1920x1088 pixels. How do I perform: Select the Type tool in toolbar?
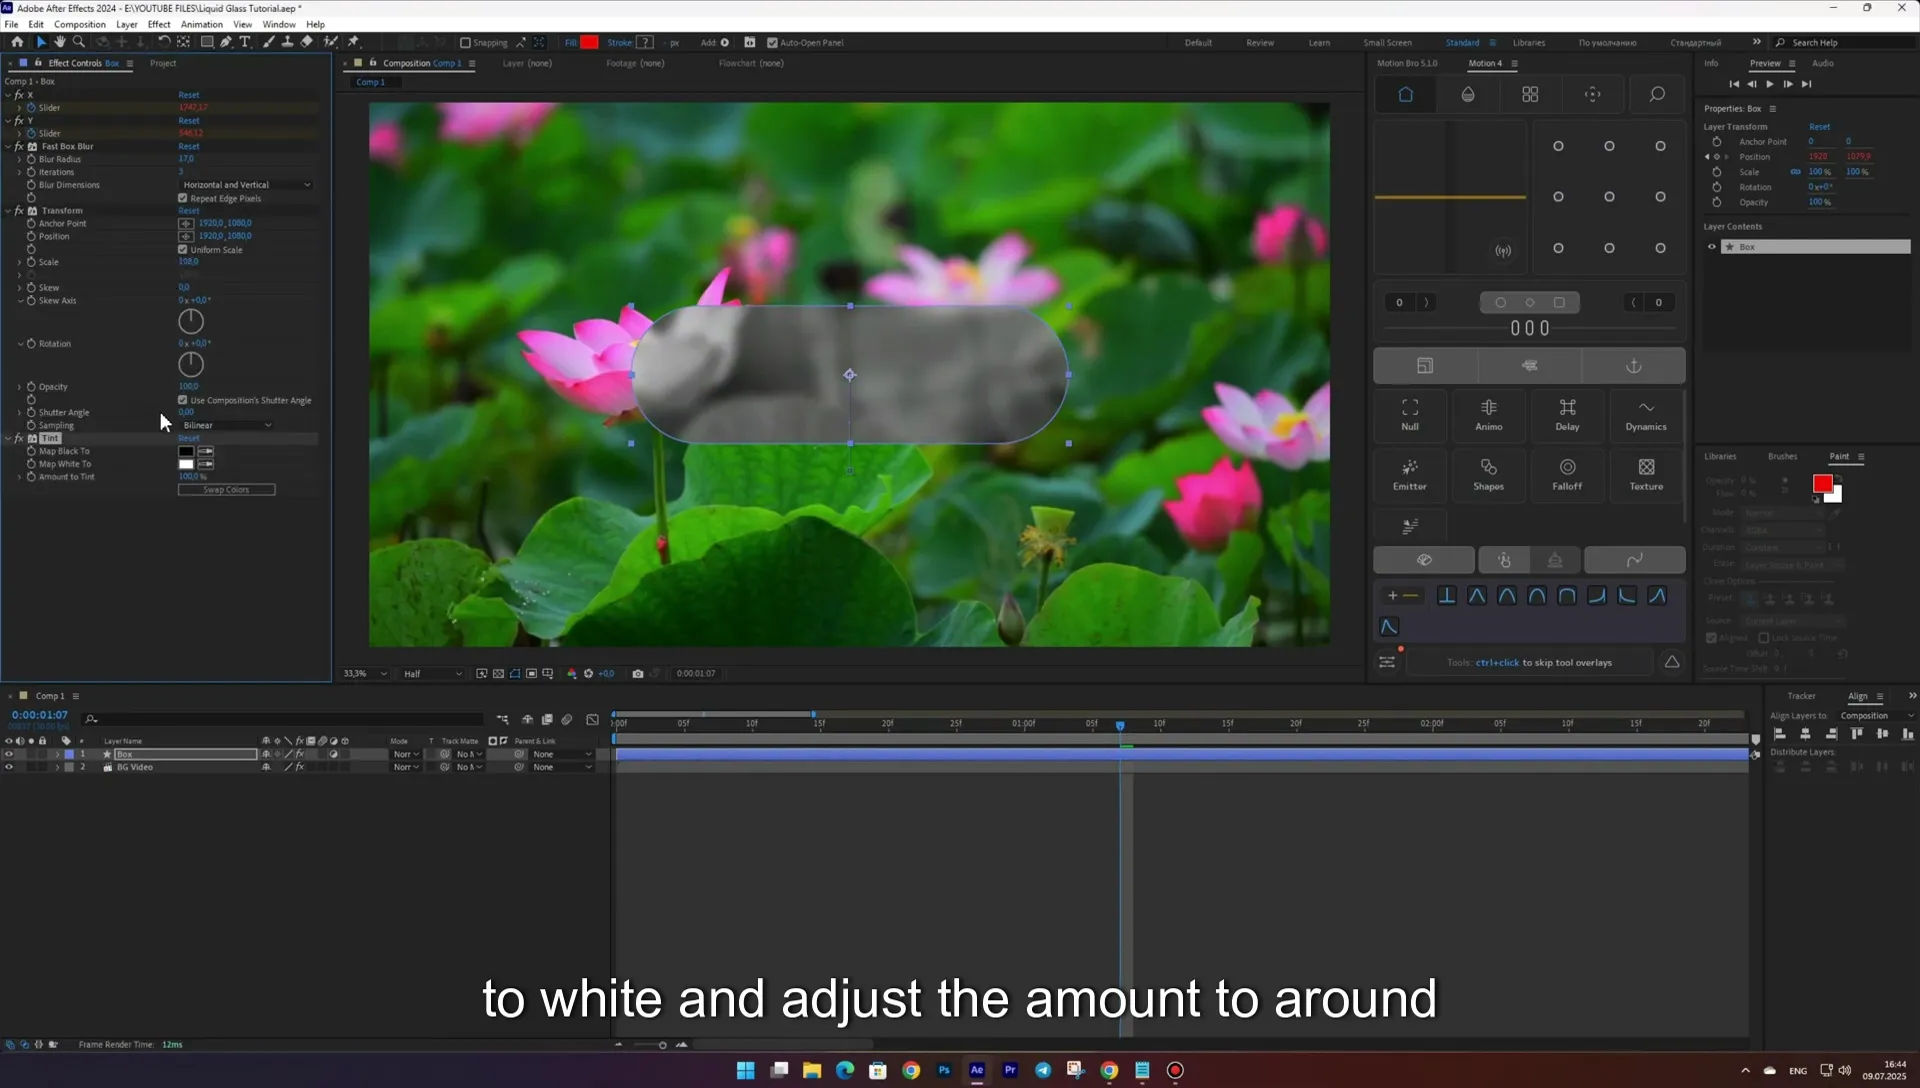pyautogui.click(x=245, y=42)
